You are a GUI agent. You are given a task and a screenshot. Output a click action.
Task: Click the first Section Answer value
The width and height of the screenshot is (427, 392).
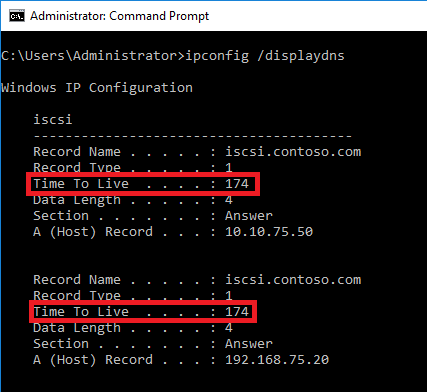click(249, 216)
